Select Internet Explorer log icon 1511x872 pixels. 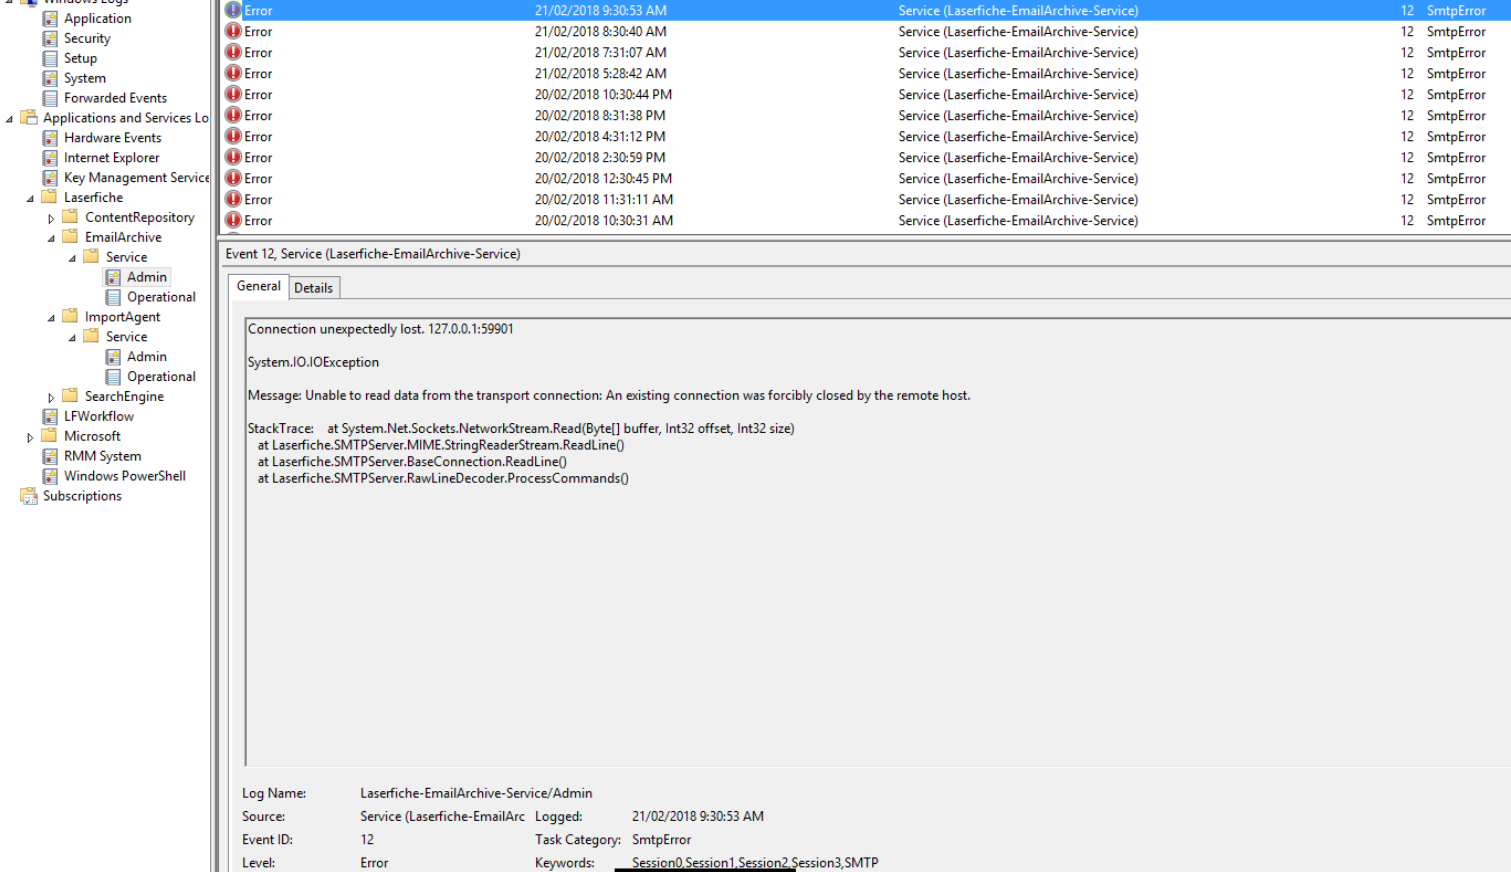tap(50, 158)
